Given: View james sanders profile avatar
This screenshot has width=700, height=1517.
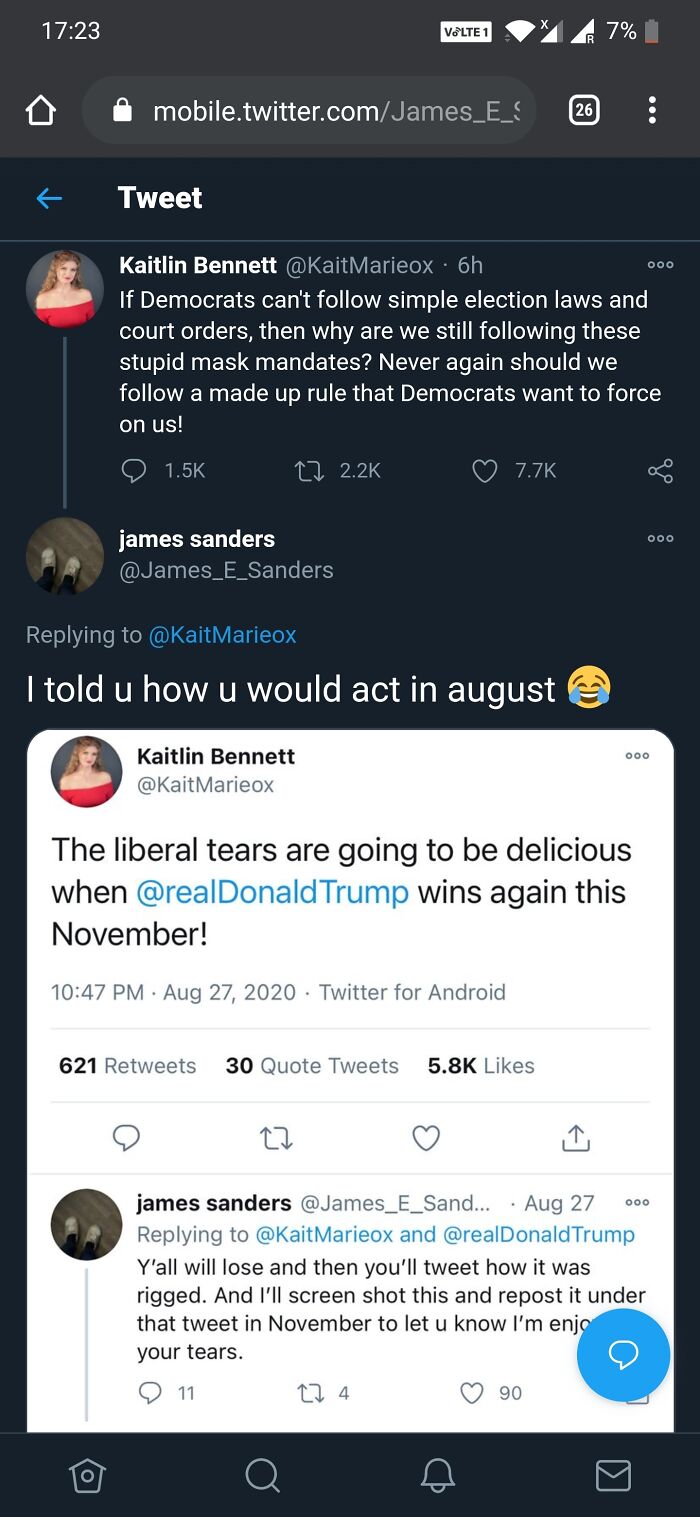Looking at the screenshot, I should [65, 556].
